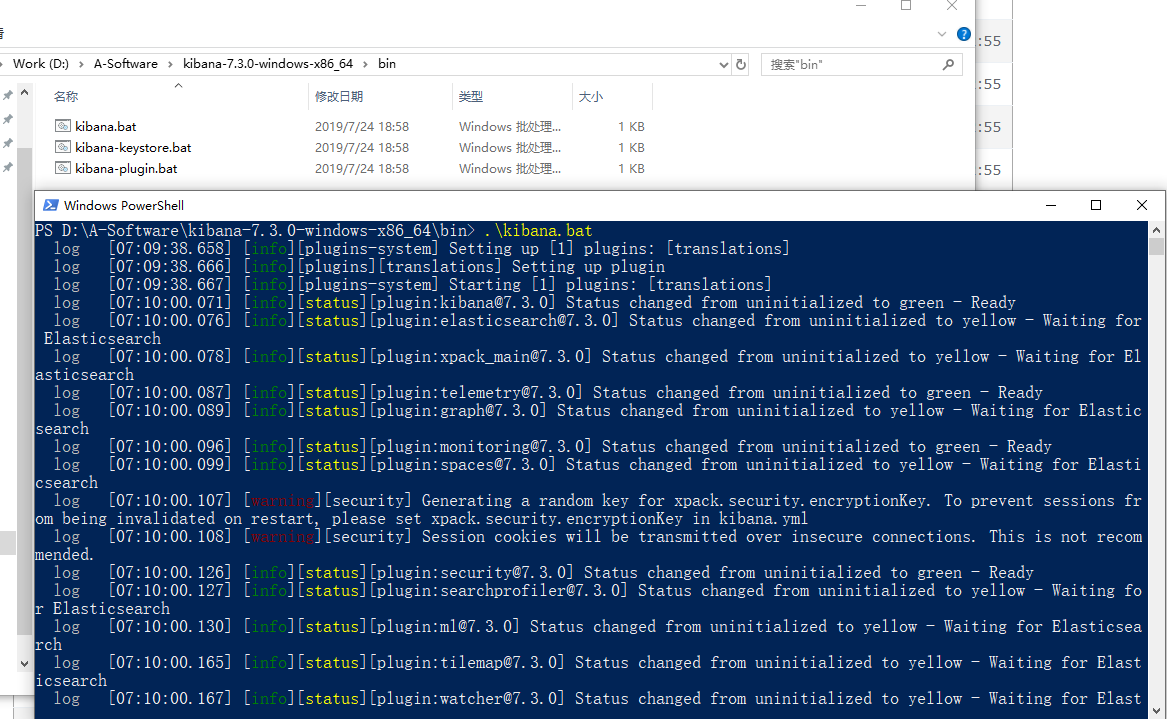This screenshot has width=1167, height=719.
Task: Sort files by 类型 column
Action: (470, 97)
